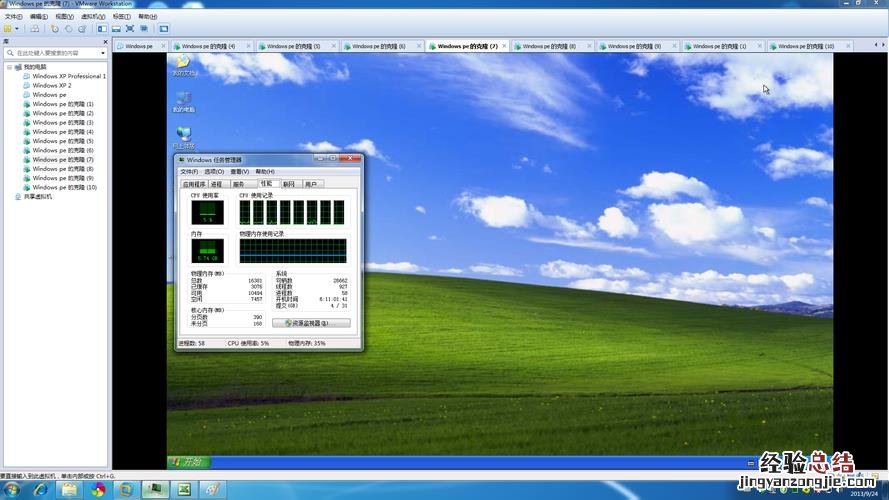The width and height of the screenshot is (889, 500).
Task: Click in the library search input field
Action: [55, 53]
